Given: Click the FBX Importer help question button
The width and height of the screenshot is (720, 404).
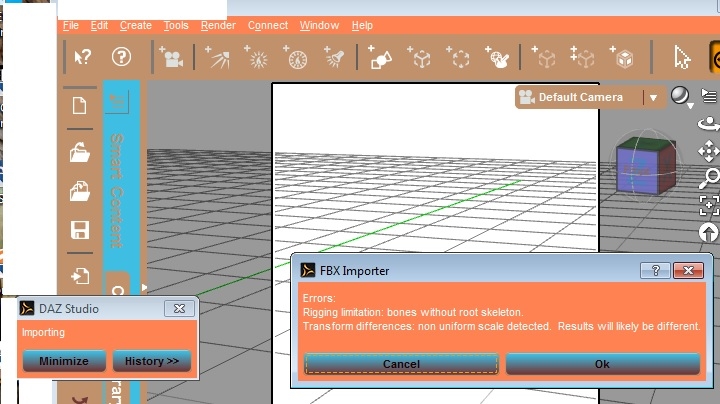Looking at the screenshot, I should (655, 270).
